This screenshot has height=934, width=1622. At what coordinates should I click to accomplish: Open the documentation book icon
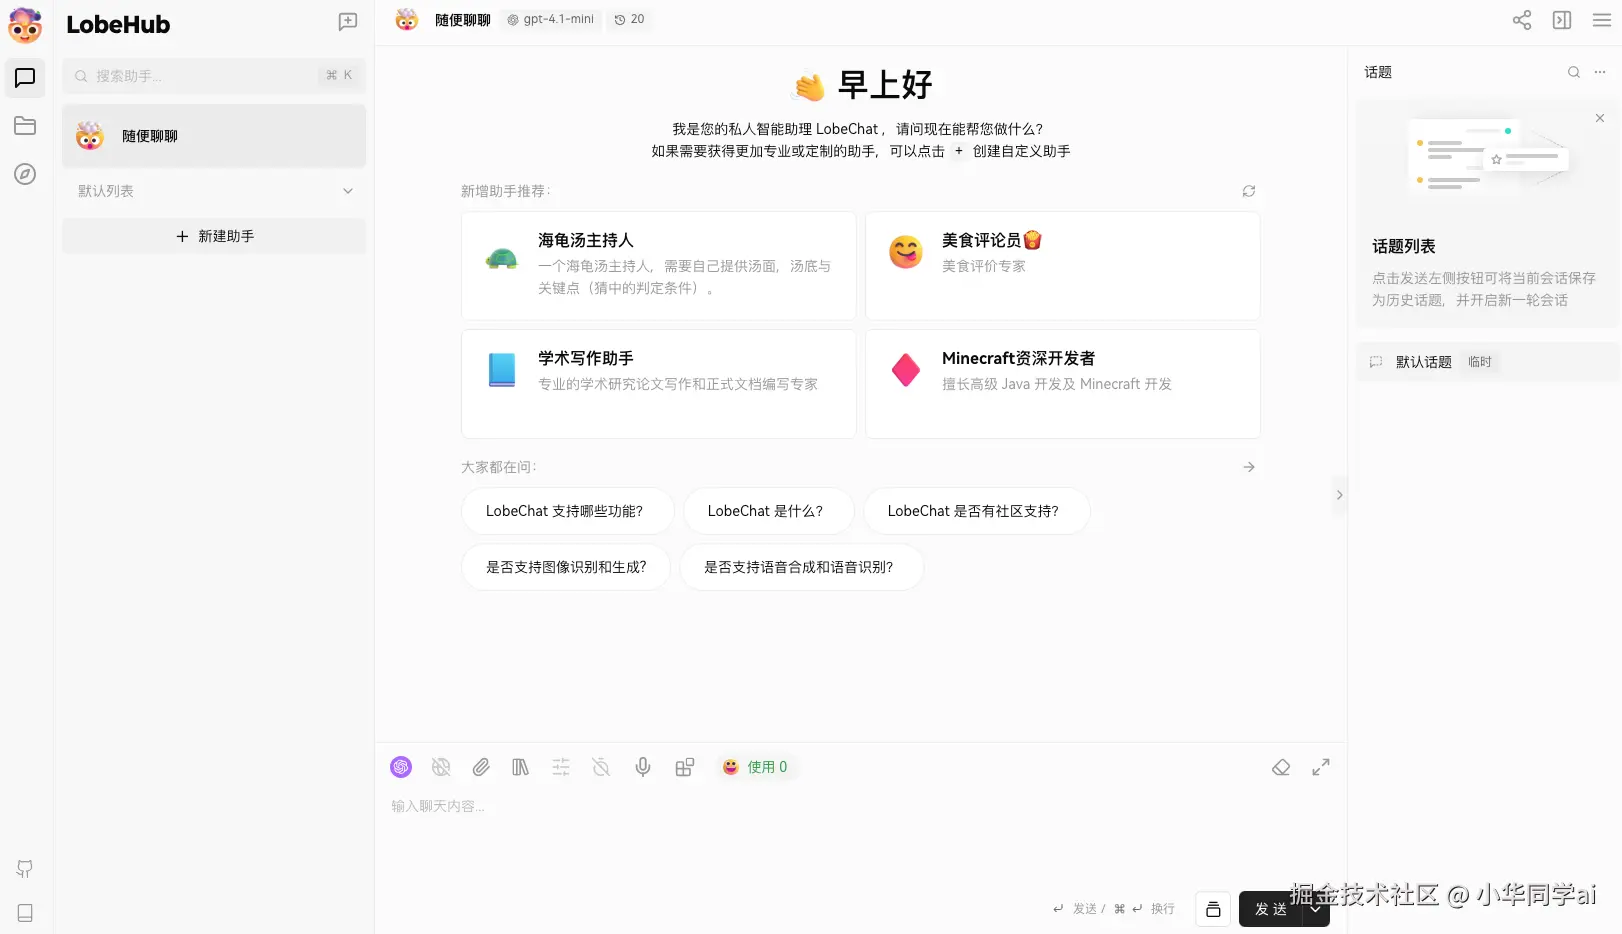(25, 913)
